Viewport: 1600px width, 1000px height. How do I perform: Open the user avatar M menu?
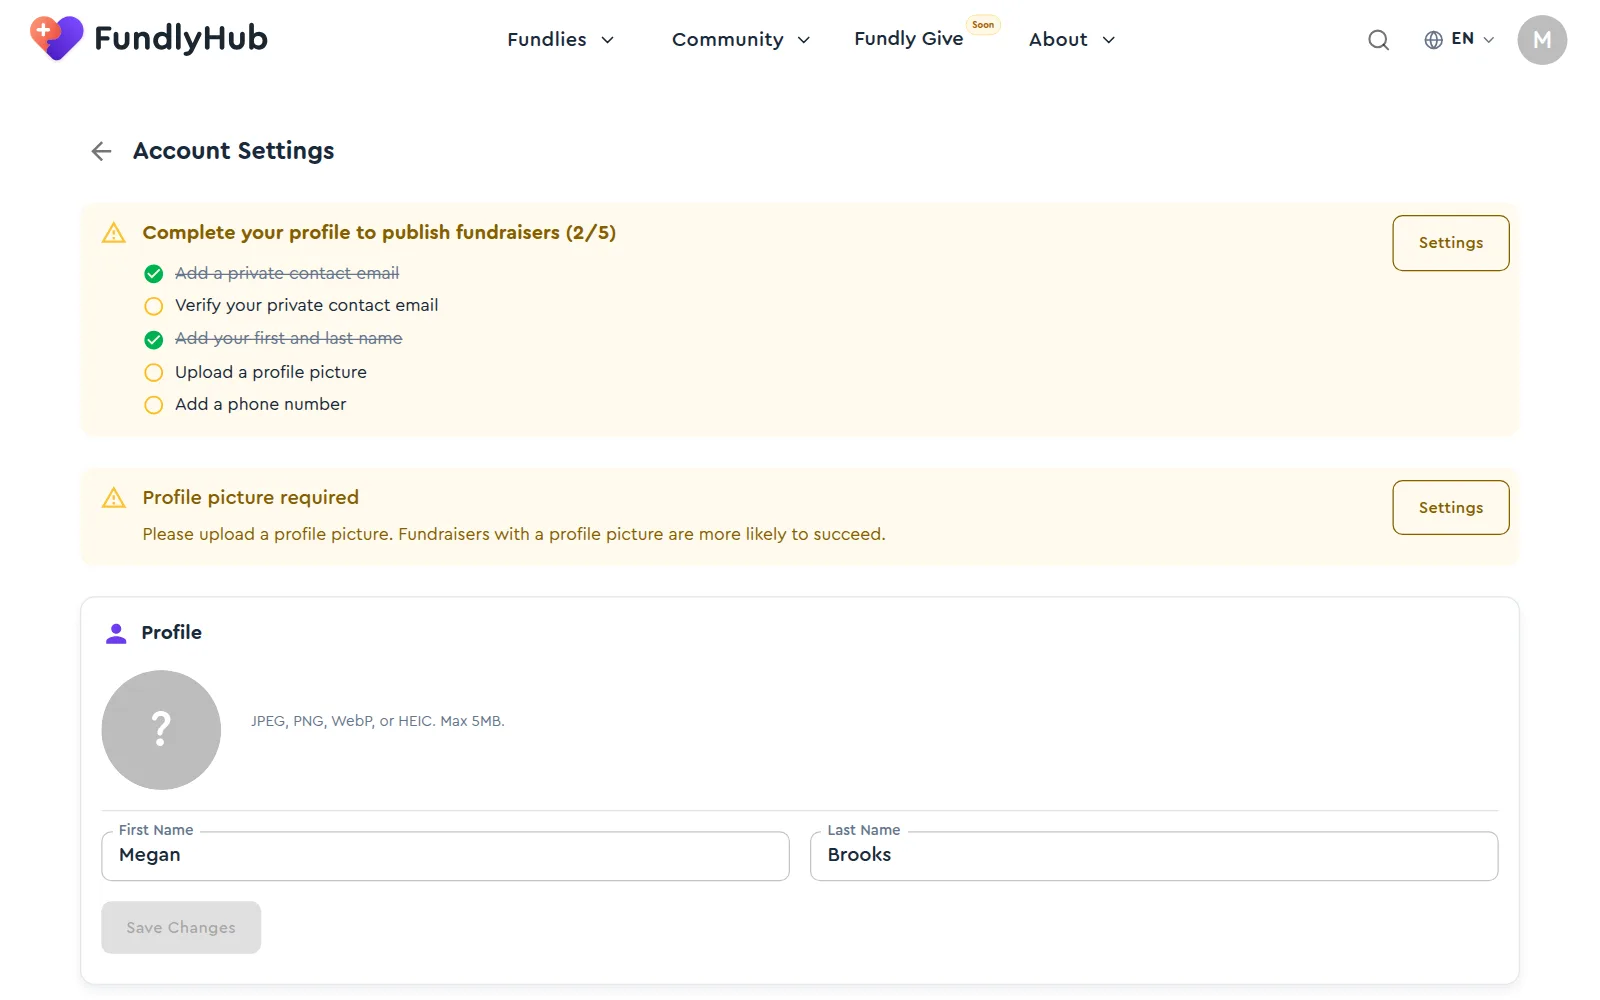pos(1542,40)
